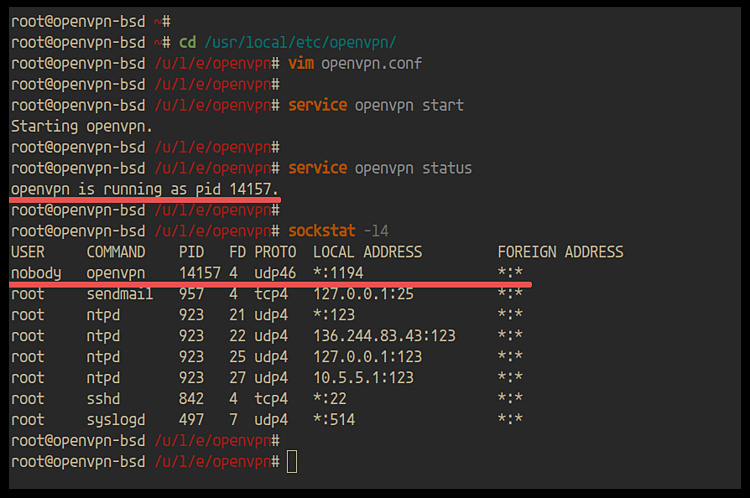750x498 pixels.
Task: Click the FOREIGN ADDRESS column header
Action: (x=560, y=252)
